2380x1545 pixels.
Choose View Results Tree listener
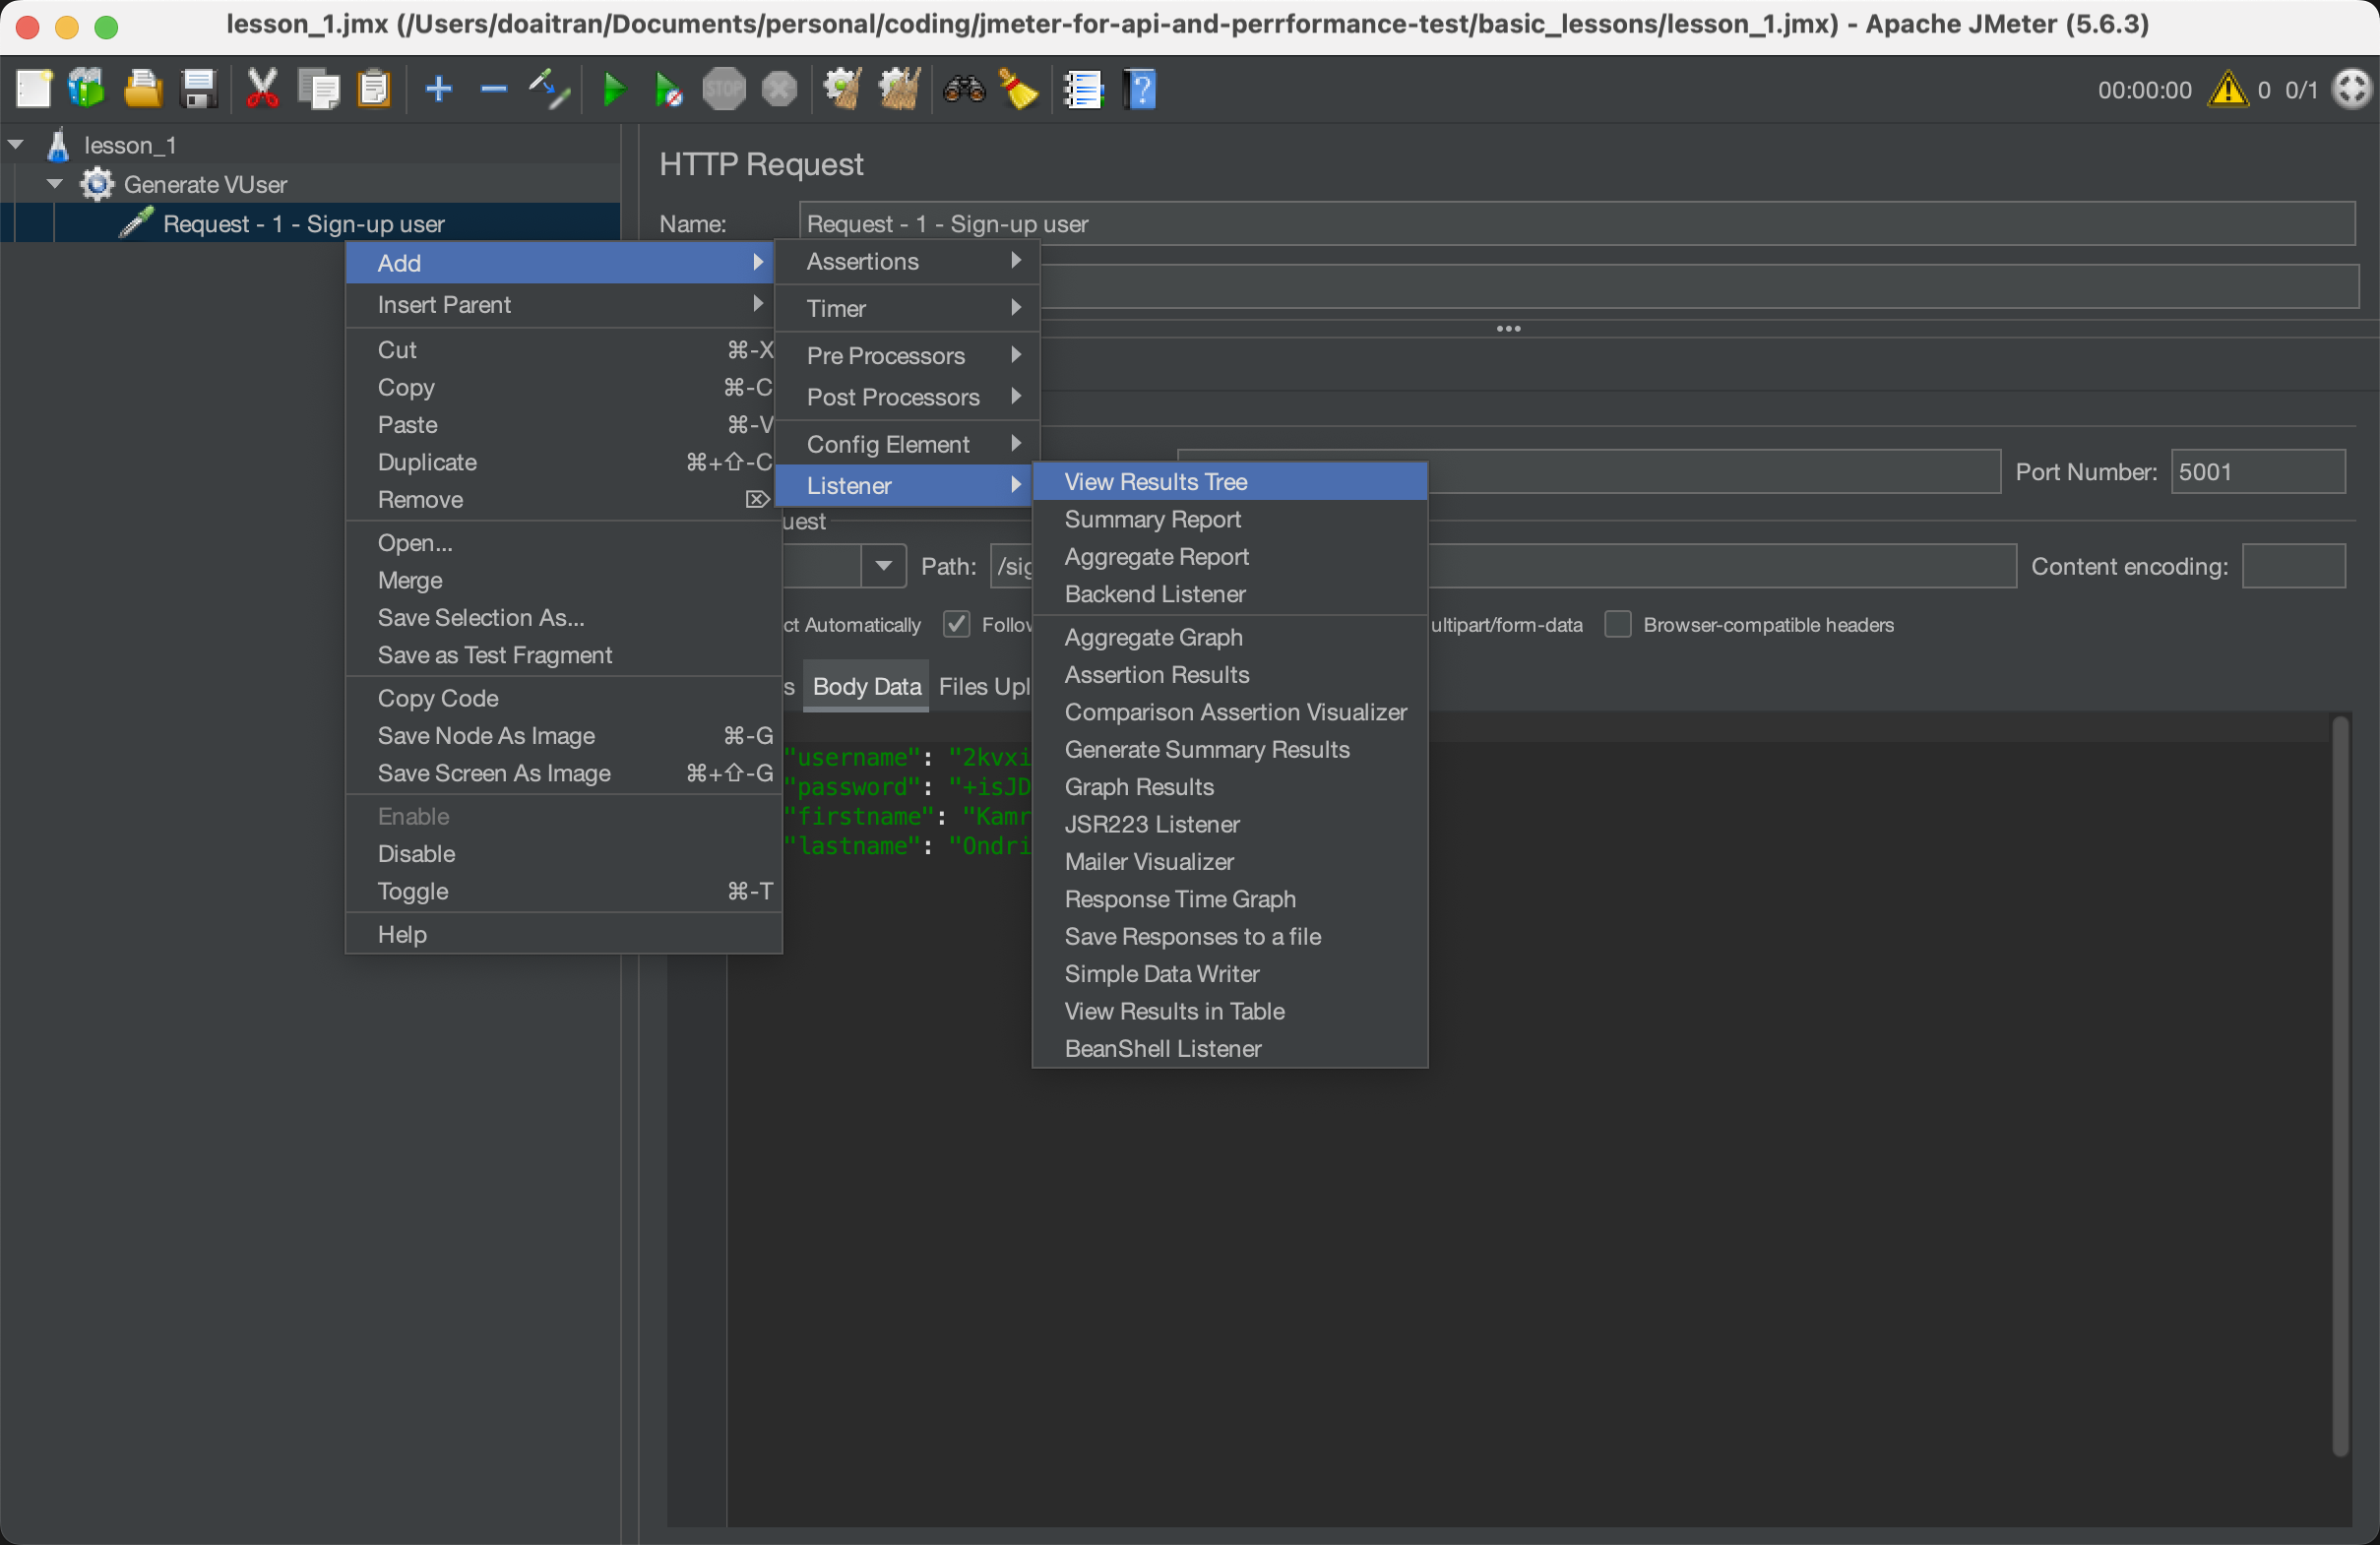[x=1229, y=481]
